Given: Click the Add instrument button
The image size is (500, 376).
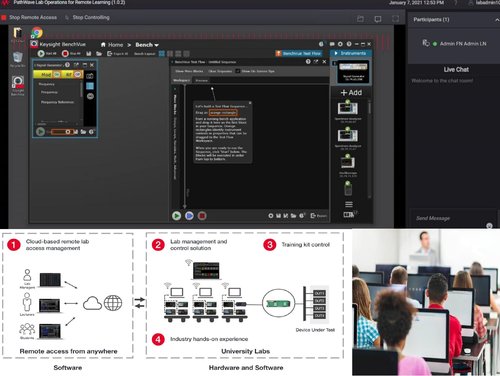Looking at the screenshot, I should tap(351, 93).
